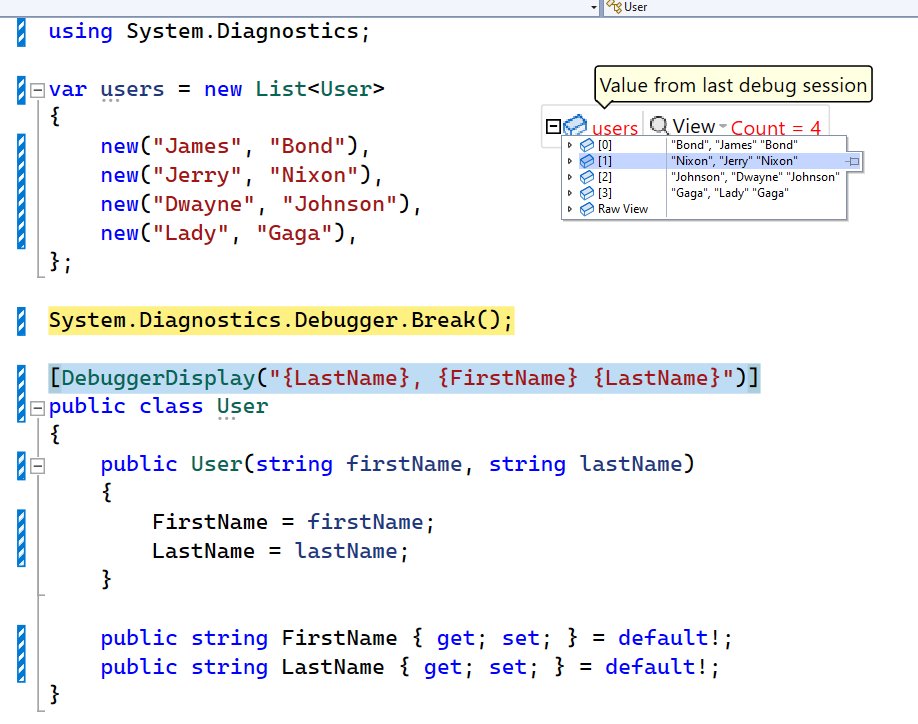Click the "Jerry" string literal in the code
The width and height of the screenshot is (918, 724).
point(197,175)
